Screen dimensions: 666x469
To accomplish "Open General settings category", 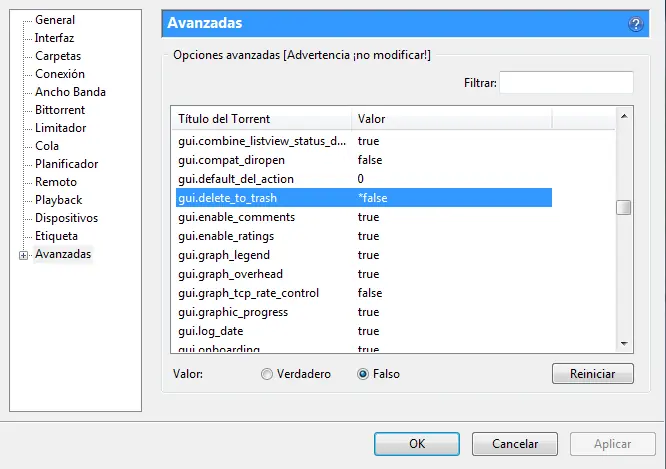I will pyautogui.click(x=55, y=20).
